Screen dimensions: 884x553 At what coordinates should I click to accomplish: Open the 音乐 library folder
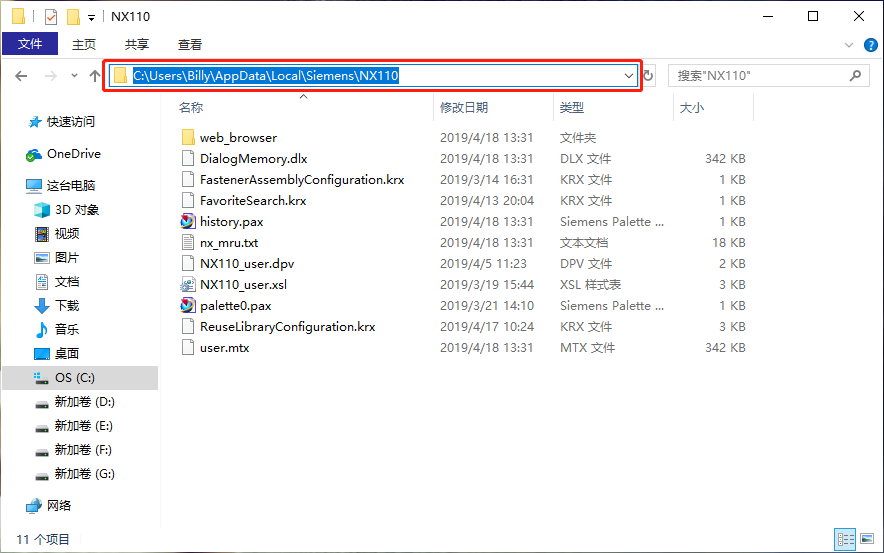click(x=67, y=329)
